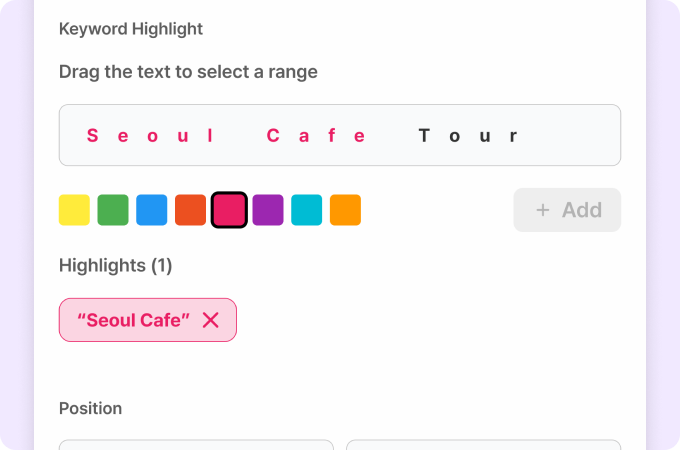Select the red-orange highlight color swatch
Screen dimensions: 680x450
(x=190, y=210)
